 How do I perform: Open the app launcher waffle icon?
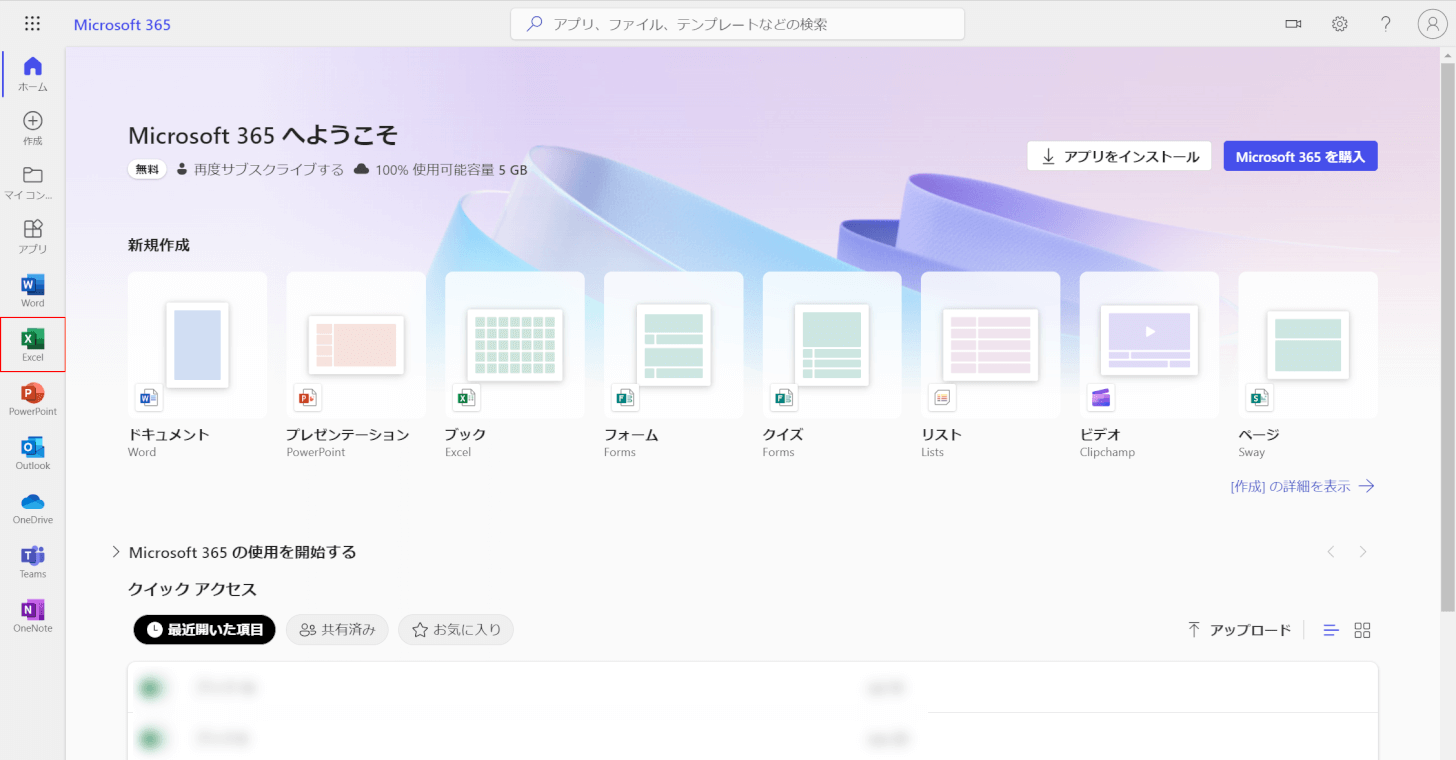coord(32,24)
